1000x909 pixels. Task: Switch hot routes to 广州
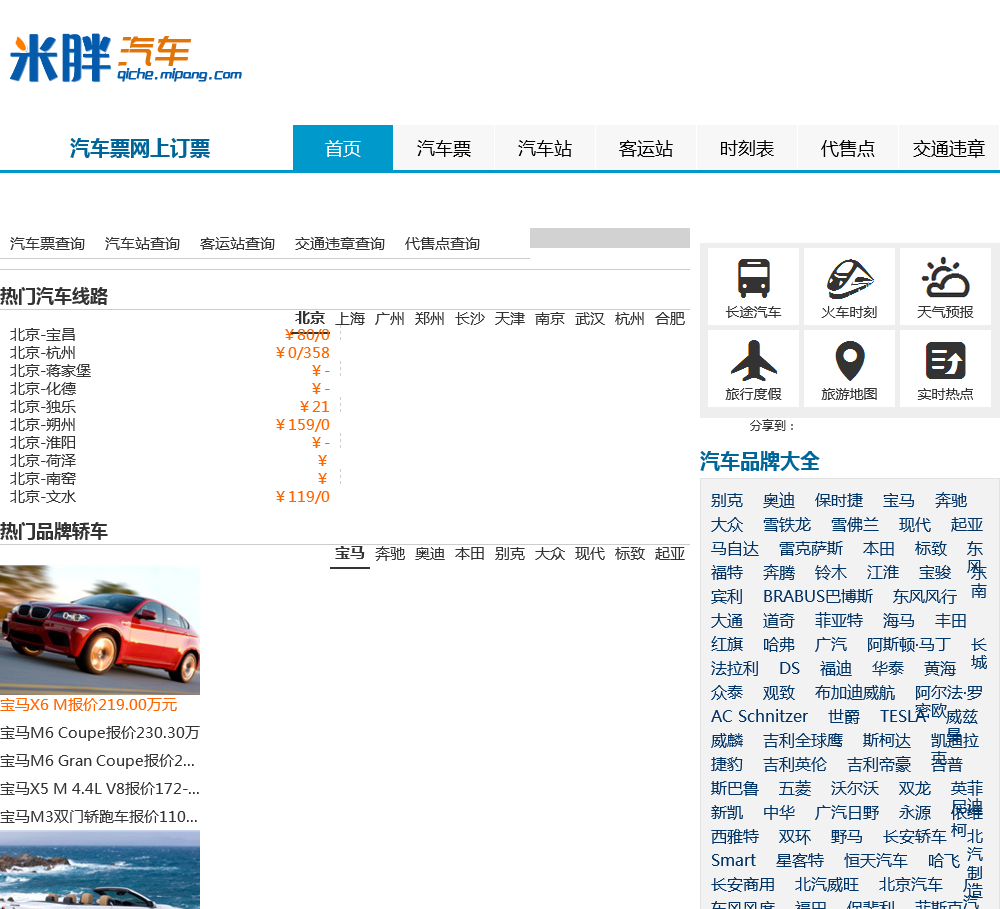click(390, 318)
